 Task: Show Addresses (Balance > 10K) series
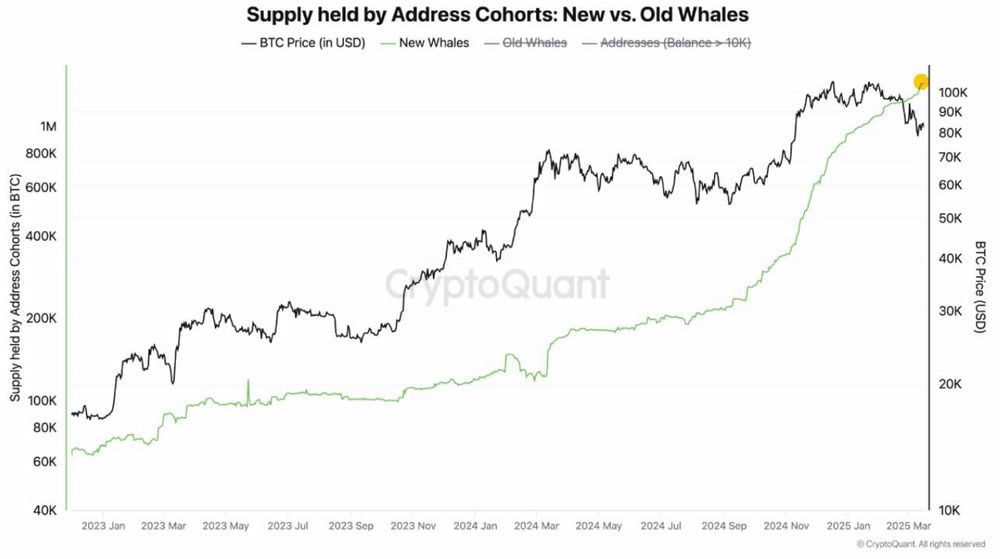[x=666, y=43]
